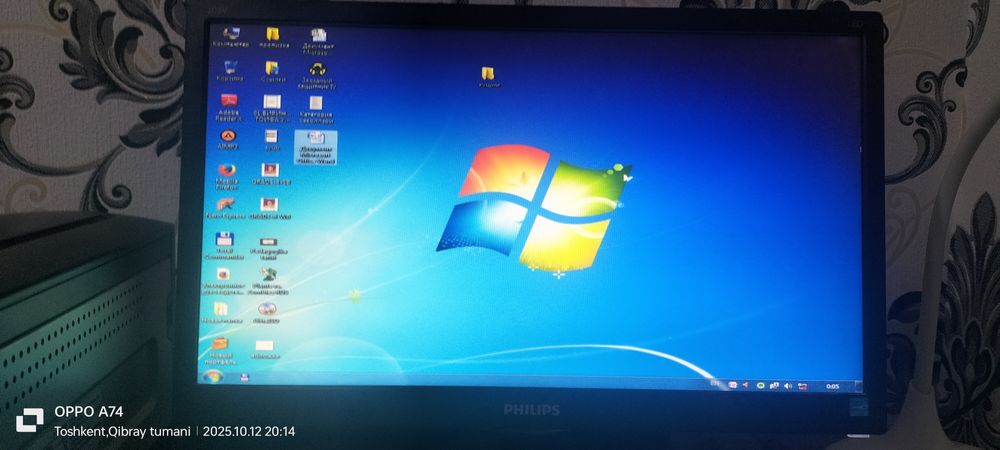Select the highlighted Word document icon
Screen dimensions: 1000x450
316,147
